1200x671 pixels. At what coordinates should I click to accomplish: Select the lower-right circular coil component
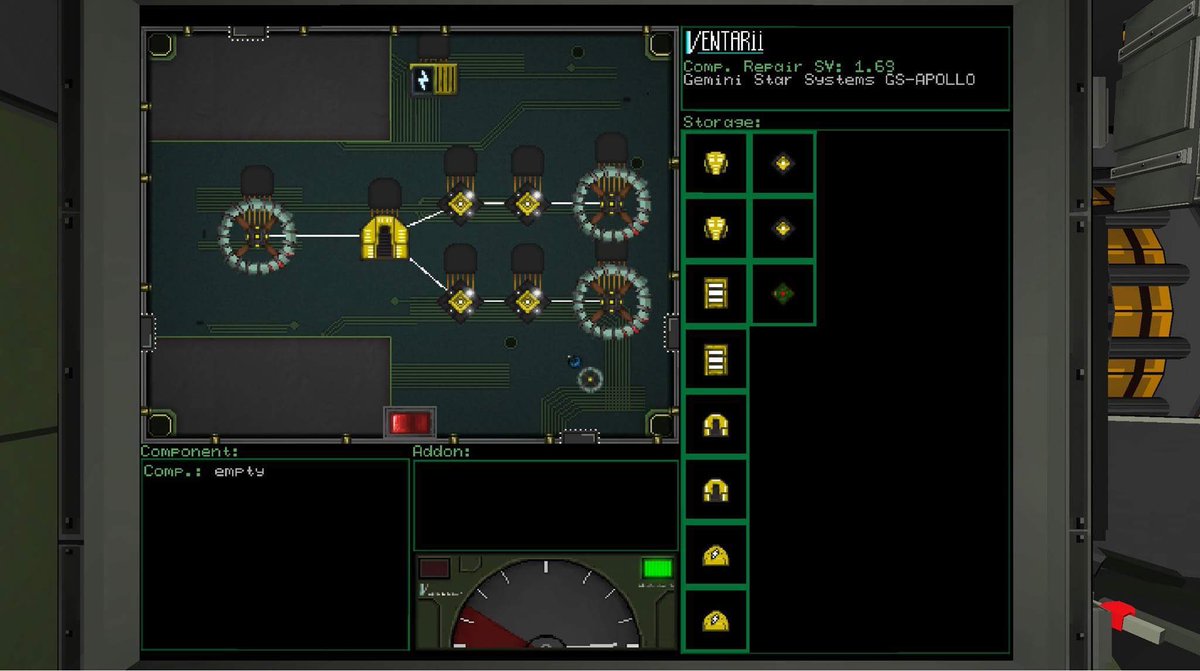611,300
